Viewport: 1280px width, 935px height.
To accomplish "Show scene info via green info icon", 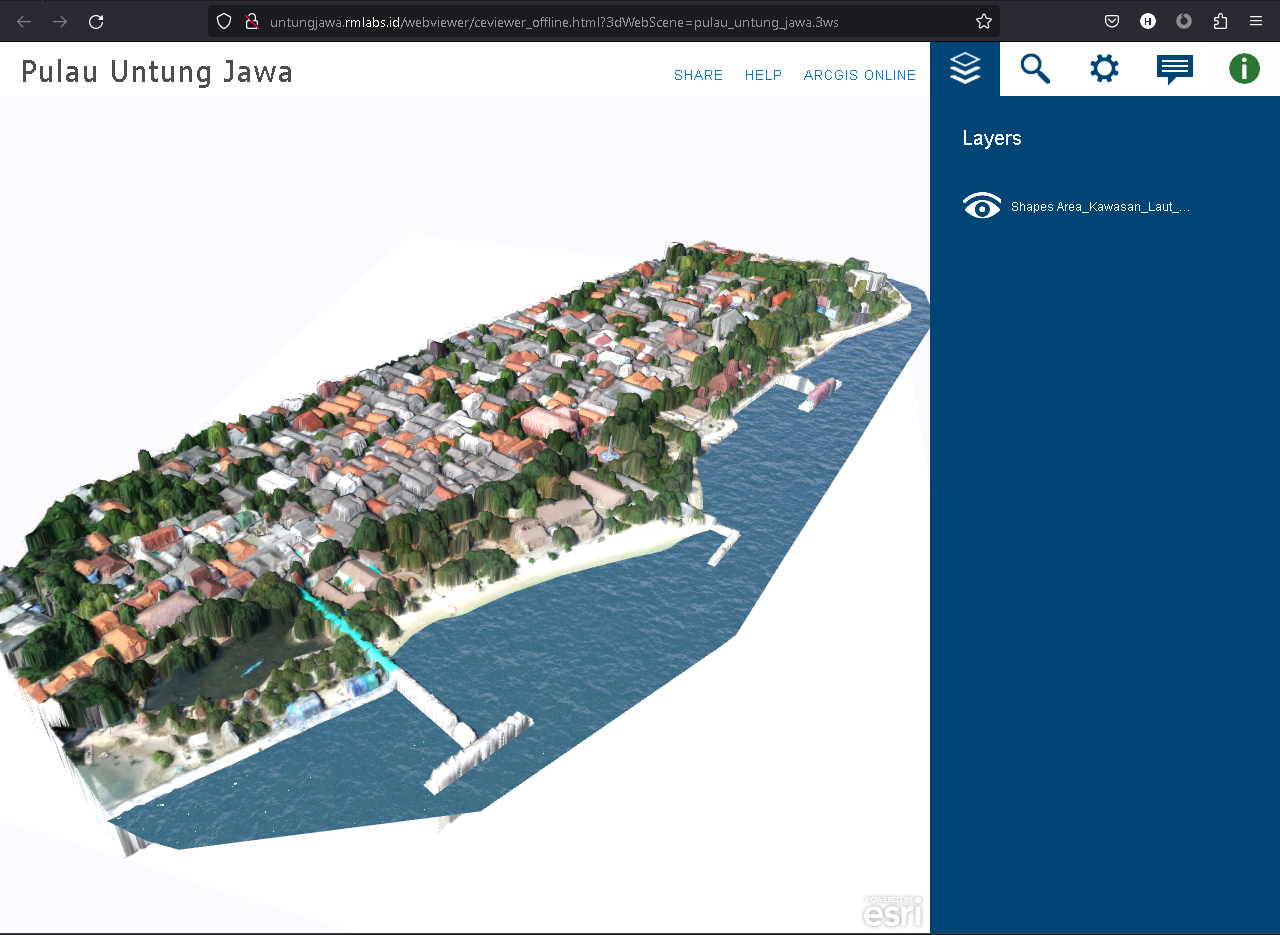I will tap(1244, 69).
